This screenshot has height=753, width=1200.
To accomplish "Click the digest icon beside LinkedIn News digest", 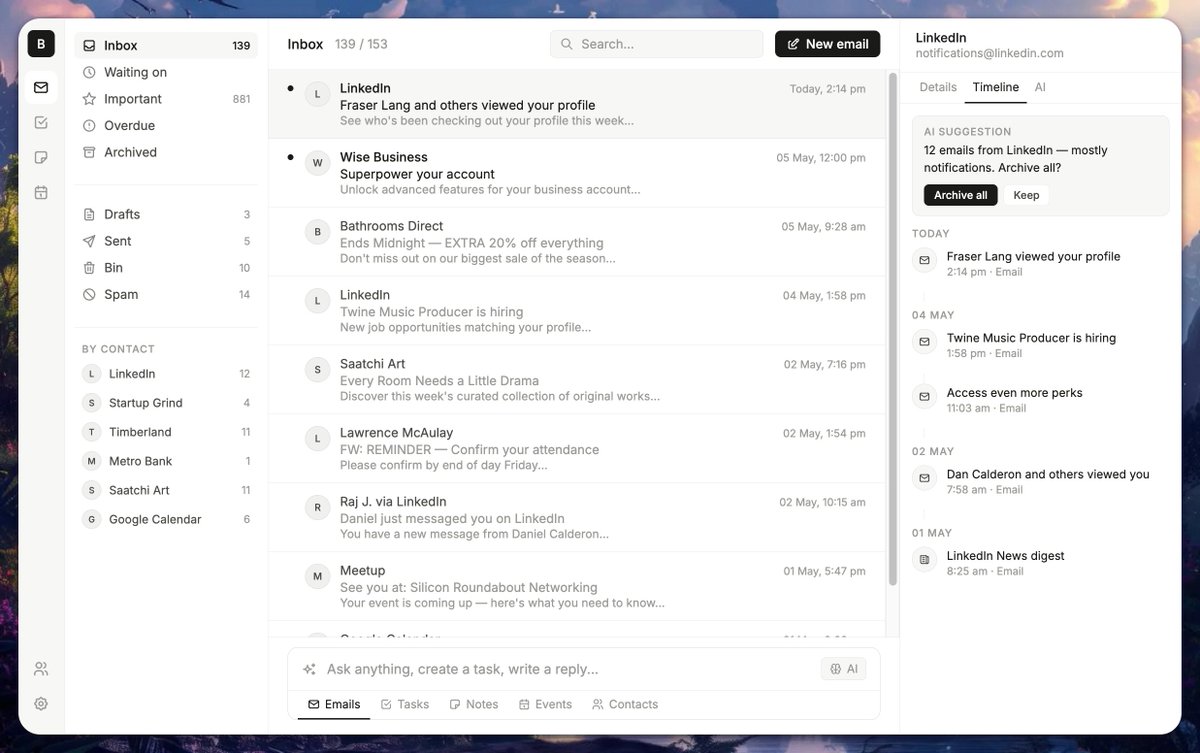I will (x=924, y=559).
